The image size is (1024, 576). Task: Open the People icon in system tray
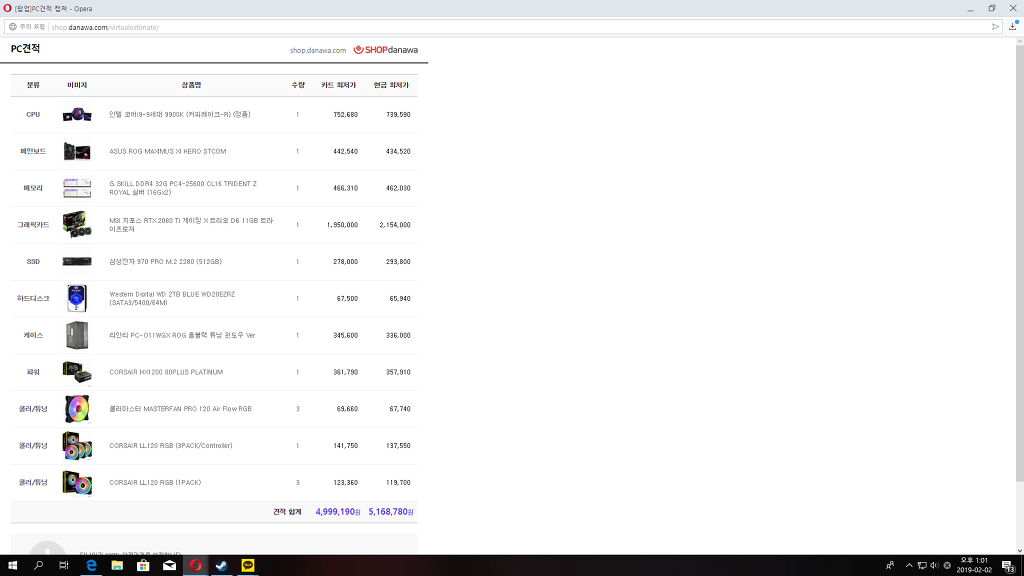pos(890,566)
